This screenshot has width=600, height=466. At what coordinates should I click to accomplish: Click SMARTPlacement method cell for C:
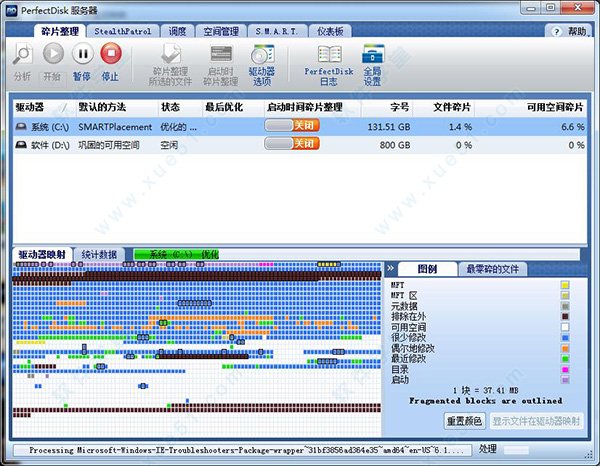tap(115, 127)
